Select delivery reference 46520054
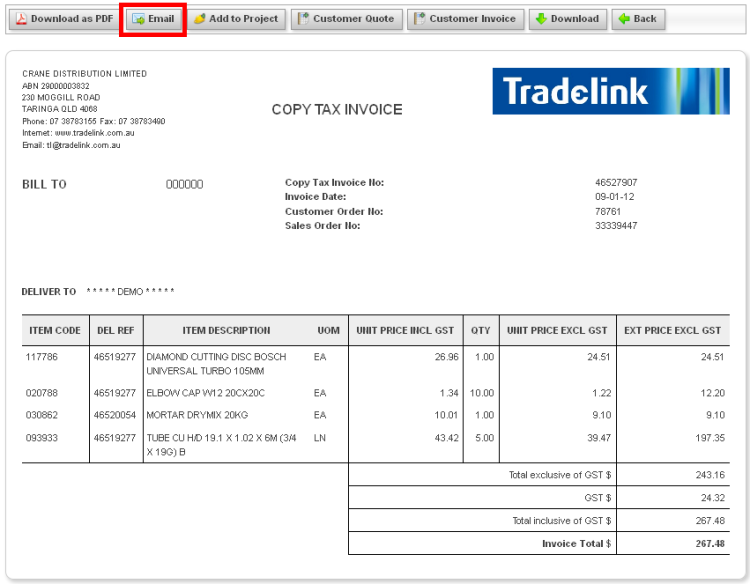 tap(115, 415)
